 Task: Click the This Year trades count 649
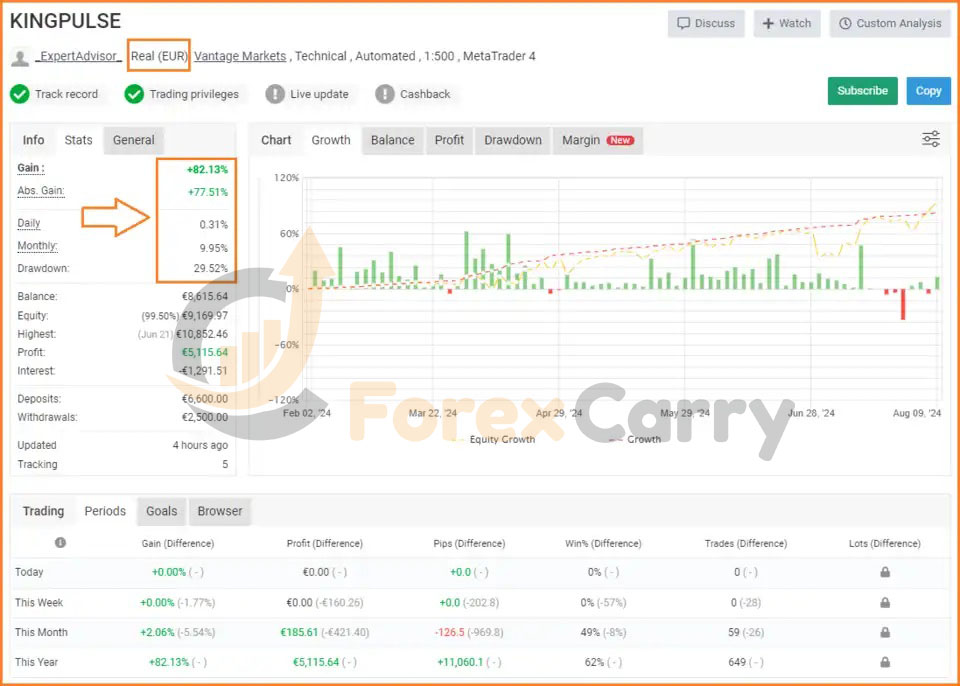click(x=737, y=662)
